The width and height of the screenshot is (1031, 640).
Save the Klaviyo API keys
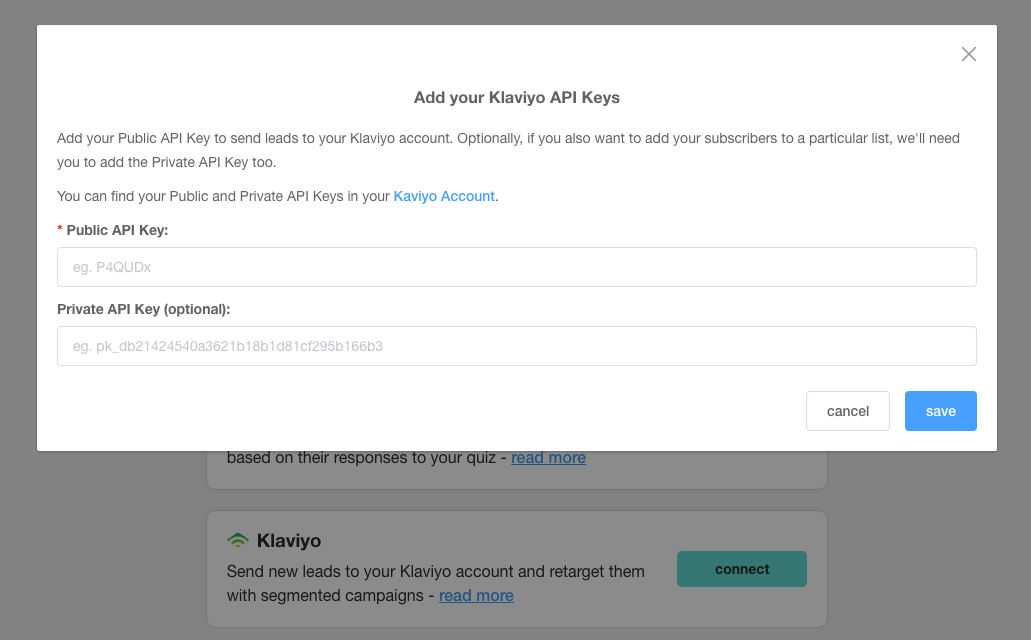[x=940, y=411]
